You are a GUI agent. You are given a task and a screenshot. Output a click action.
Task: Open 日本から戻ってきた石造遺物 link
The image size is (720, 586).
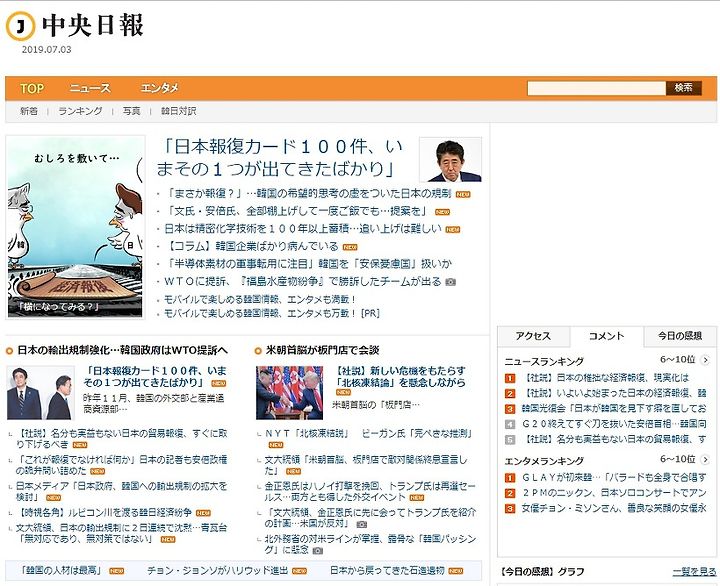pos(387,571)
